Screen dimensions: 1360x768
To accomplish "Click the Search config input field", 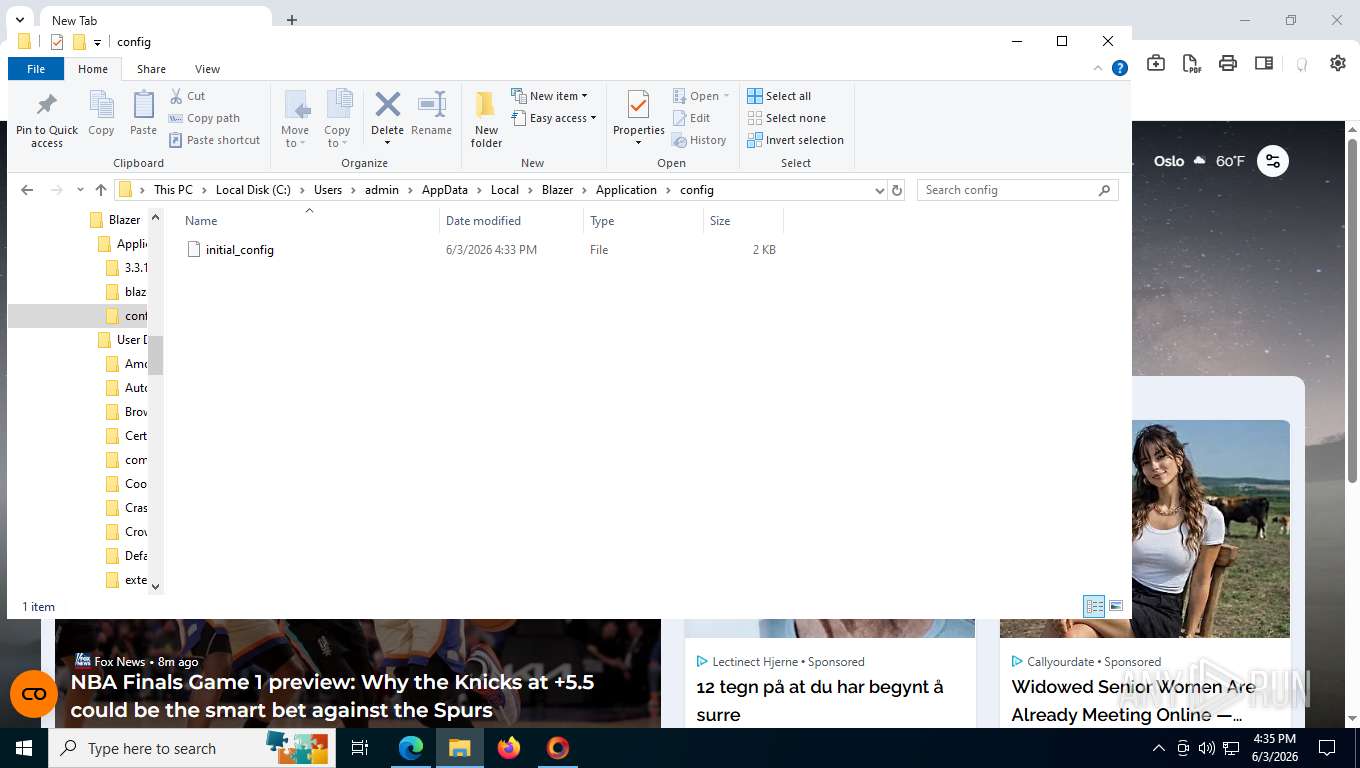I will click(x=1017, y=190).
